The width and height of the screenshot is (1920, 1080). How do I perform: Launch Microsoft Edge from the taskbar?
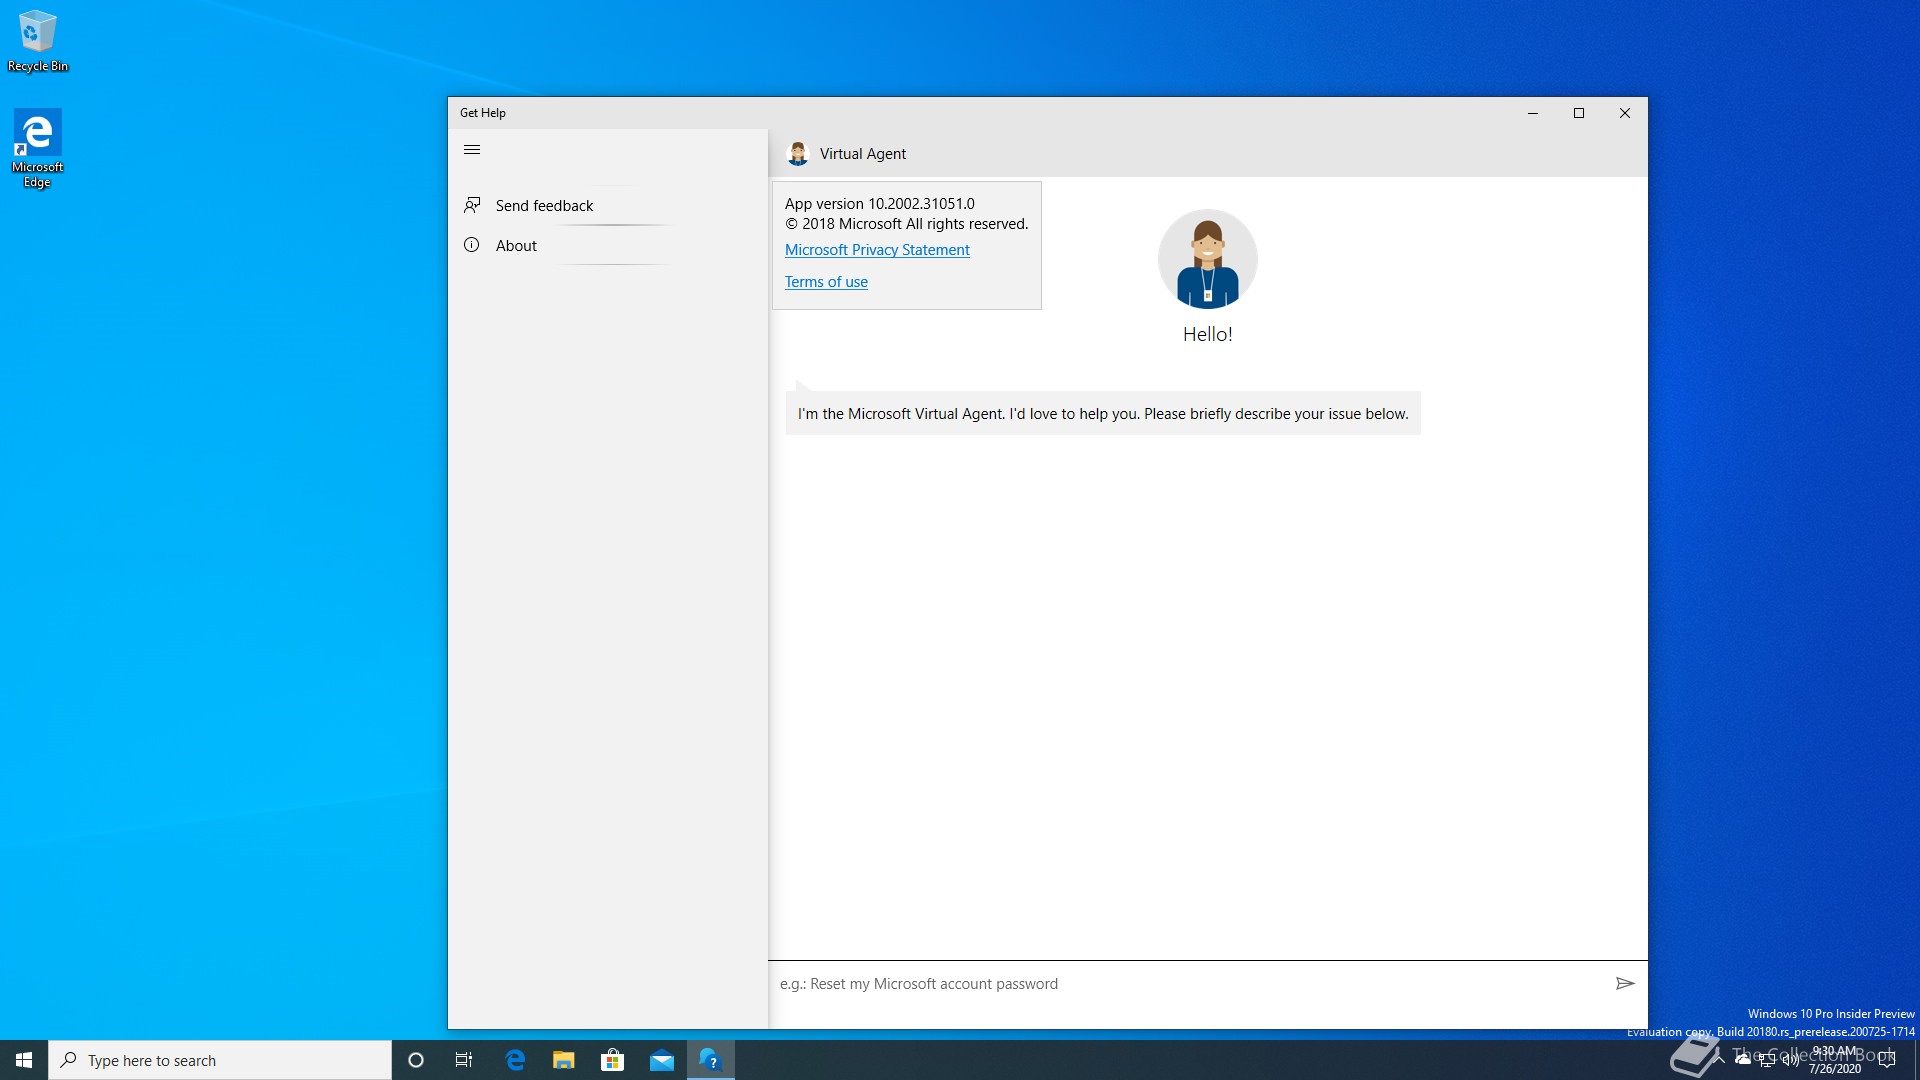[515, 1060]
